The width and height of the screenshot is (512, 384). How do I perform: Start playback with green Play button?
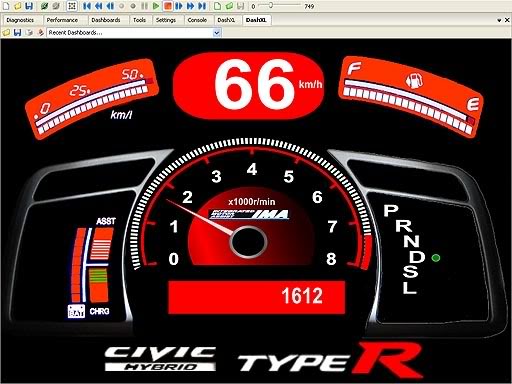pyautogui.click(x=156, y=6)
